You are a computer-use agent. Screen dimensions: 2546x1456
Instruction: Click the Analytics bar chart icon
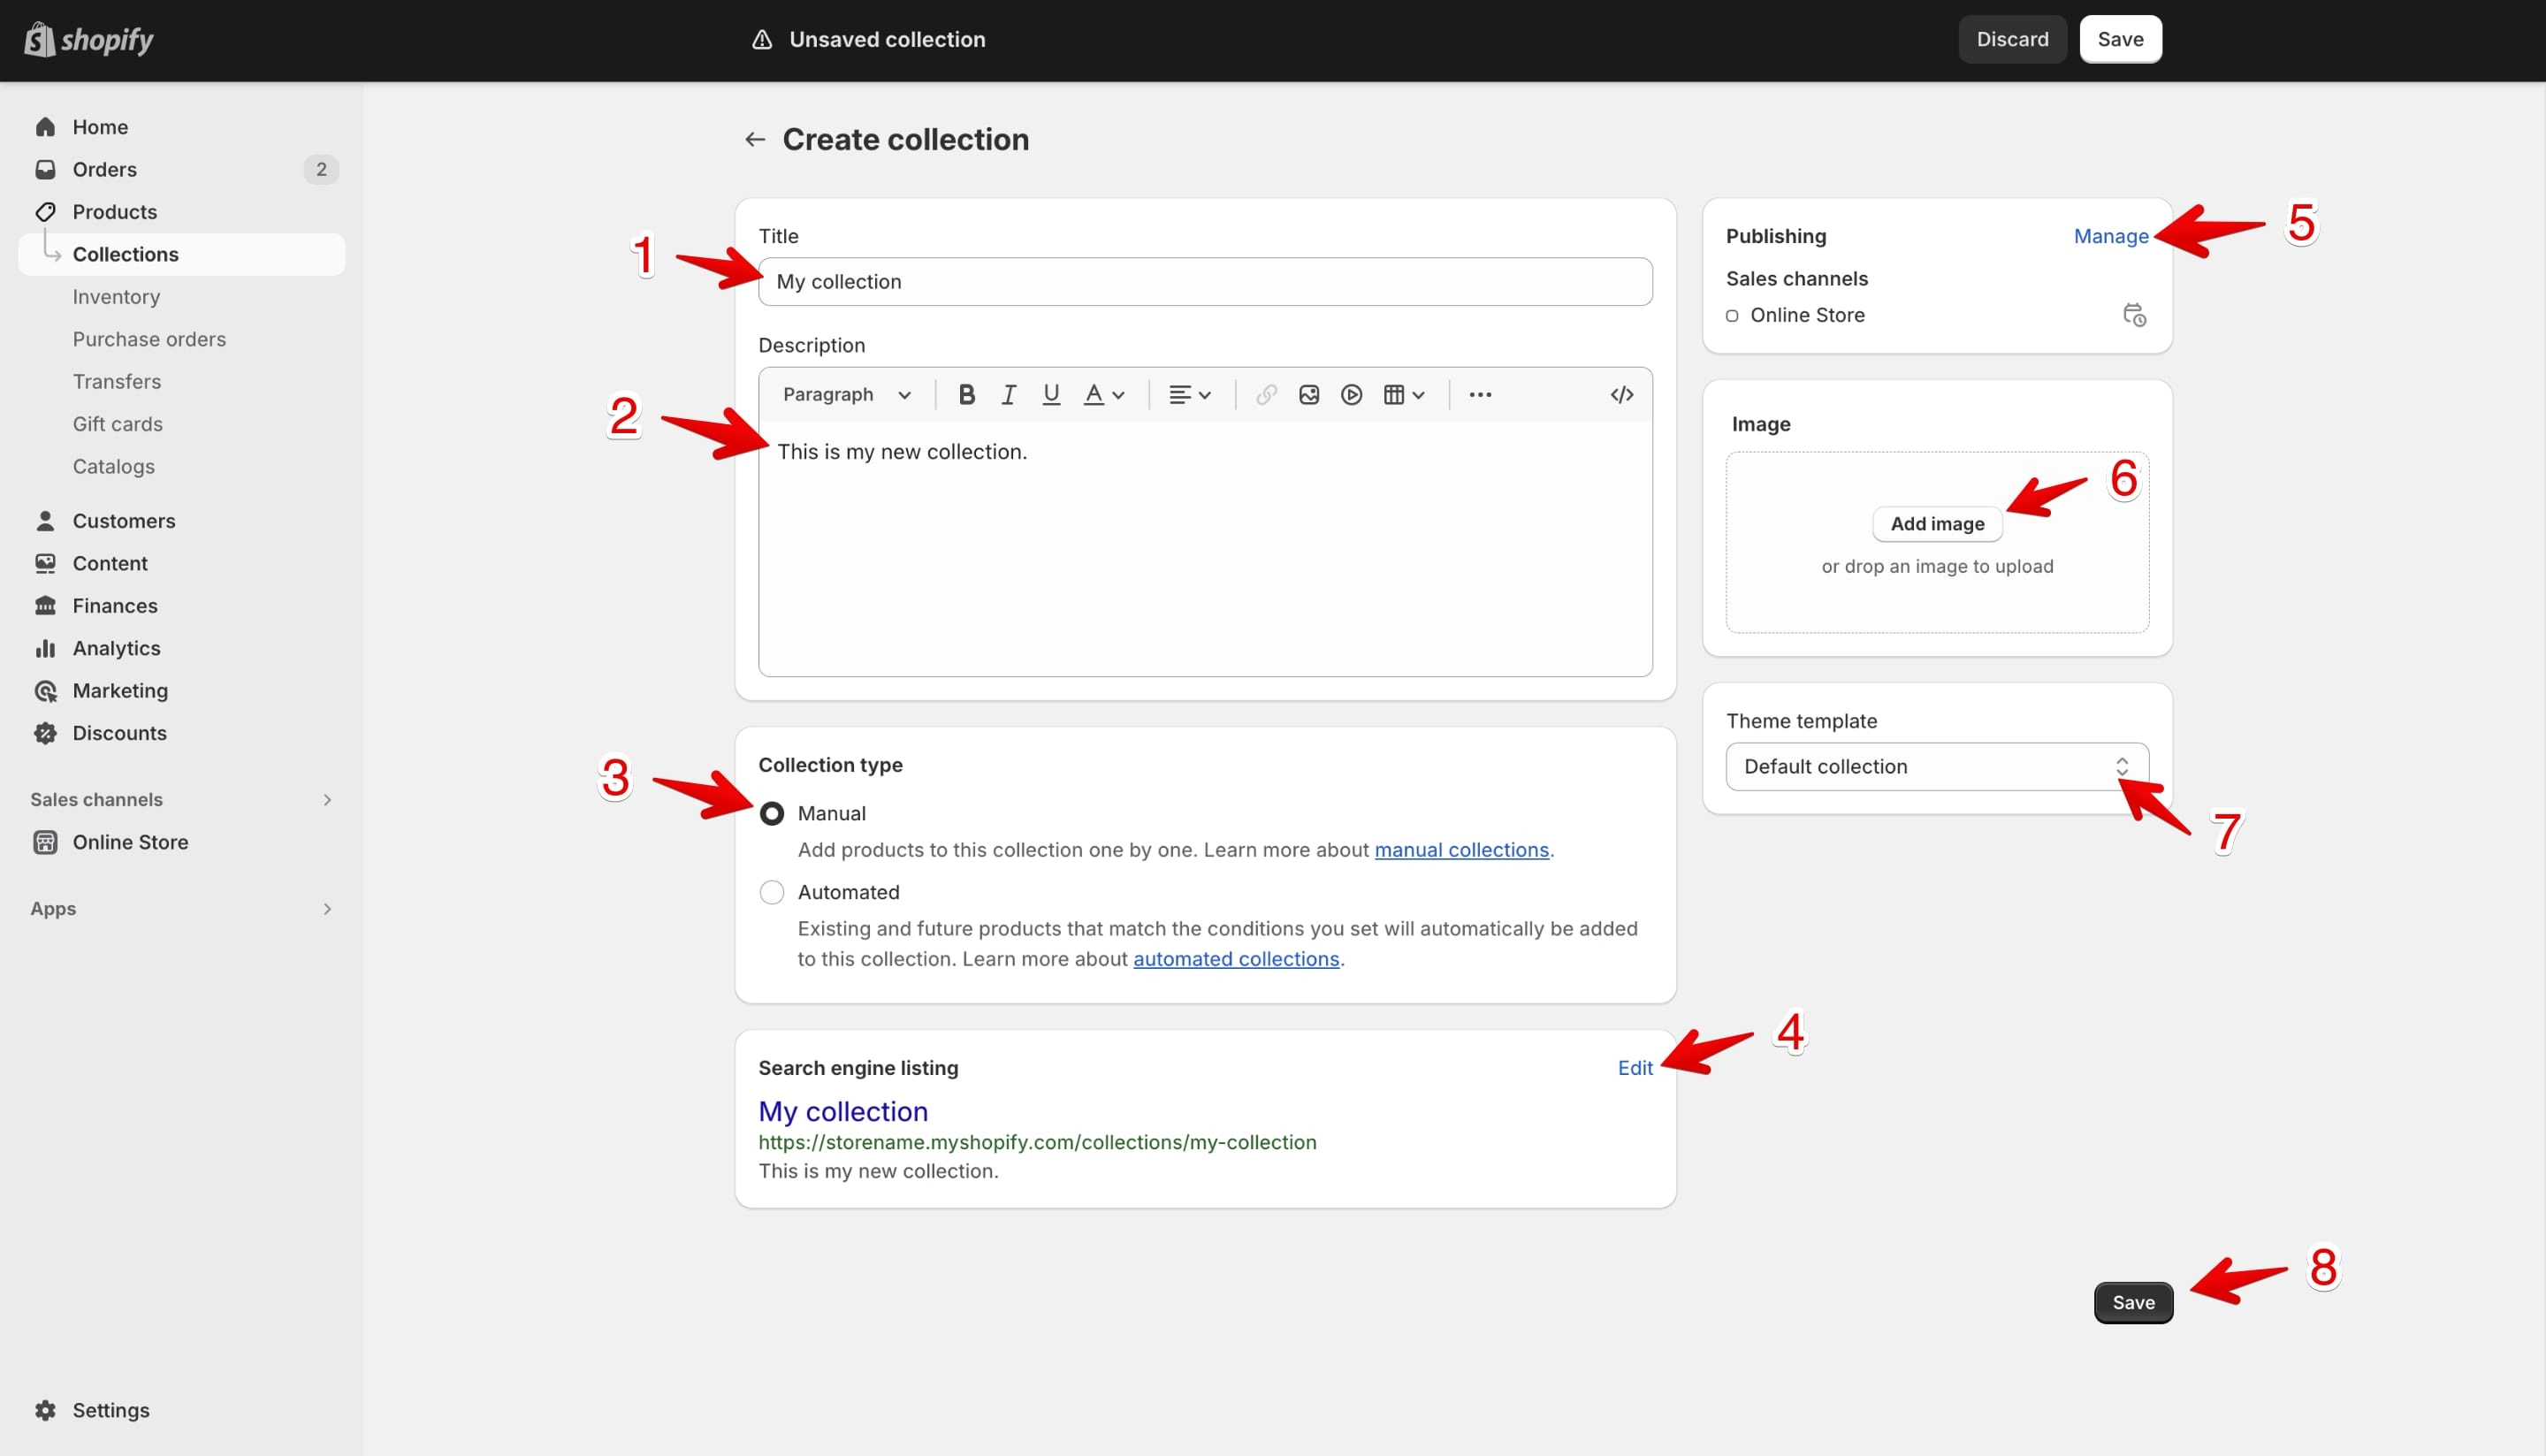click(x=45, y=648)
